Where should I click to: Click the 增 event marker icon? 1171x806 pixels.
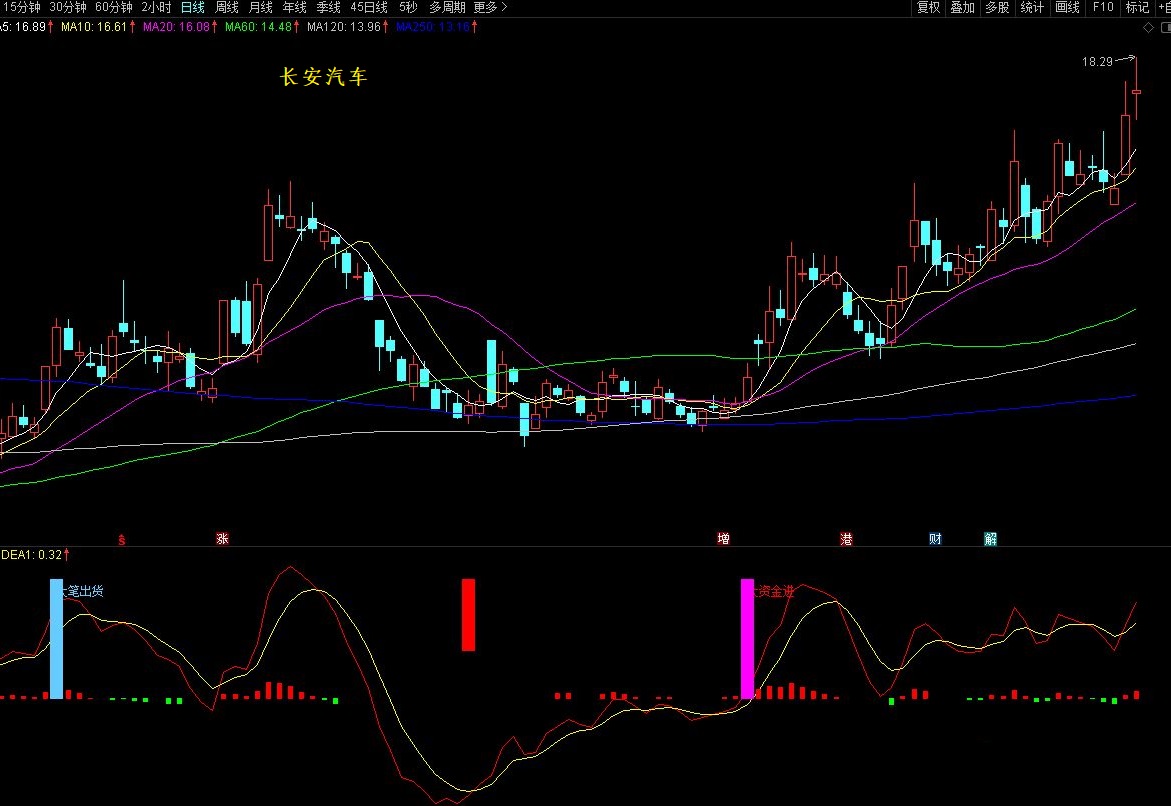point(723,539)
